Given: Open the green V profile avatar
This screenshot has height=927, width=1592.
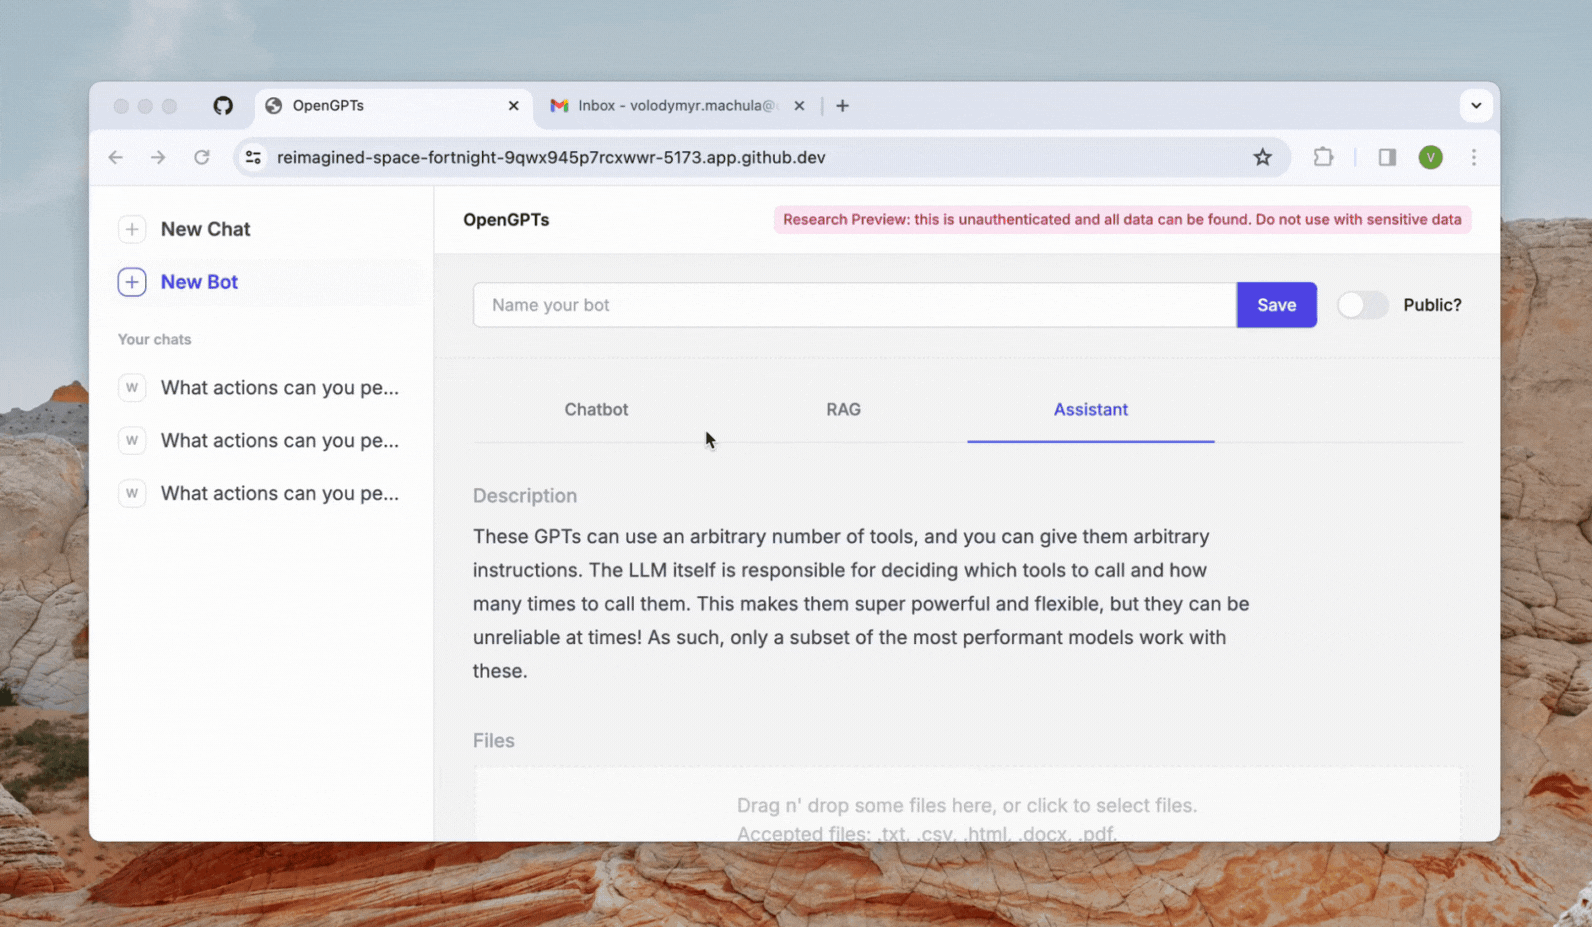Looking at the screenshot, I should tap(1431, 157).
